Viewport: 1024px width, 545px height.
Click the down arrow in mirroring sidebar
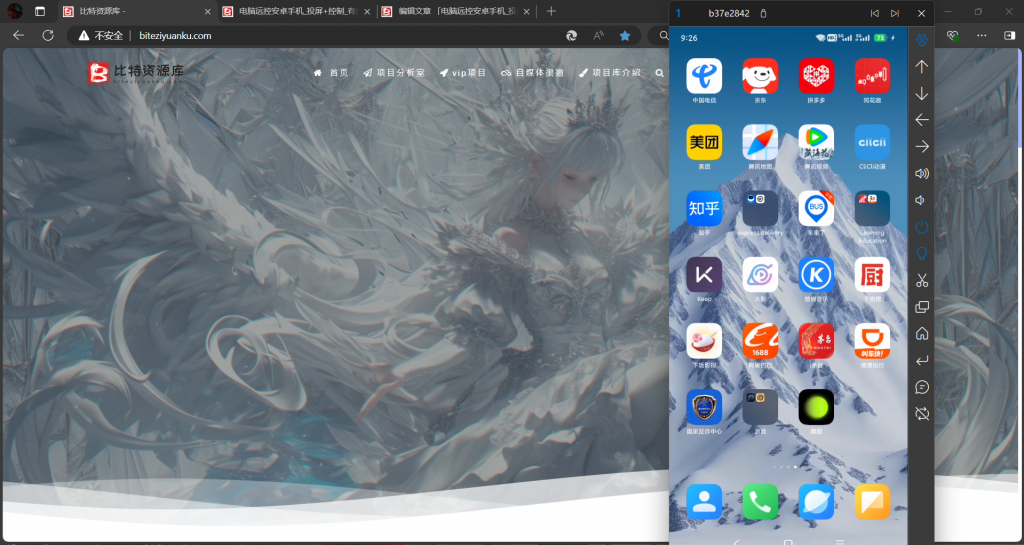tap(921, 93)
